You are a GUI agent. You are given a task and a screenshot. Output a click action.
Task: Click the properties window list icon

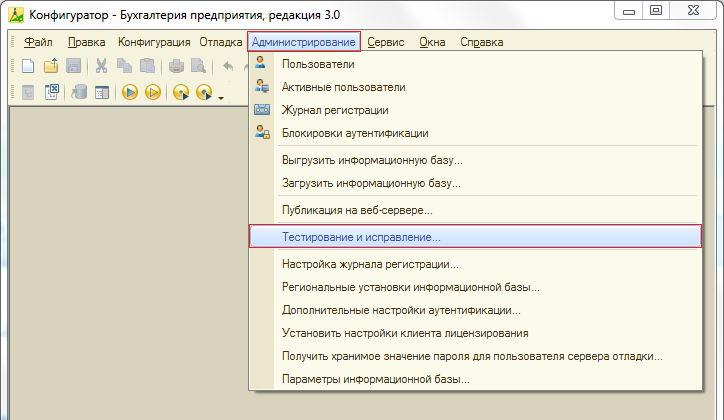(x=102, y=92)
